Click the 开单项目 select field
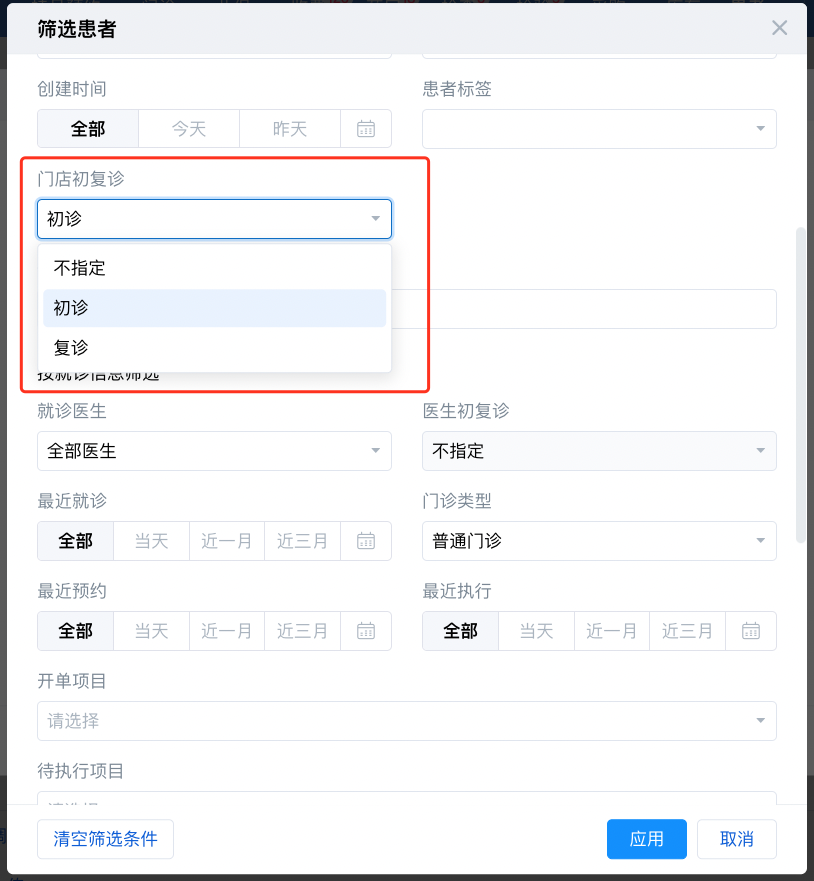Screen dimensions: 814x881 pyautogui.click(x=406, y=721)
